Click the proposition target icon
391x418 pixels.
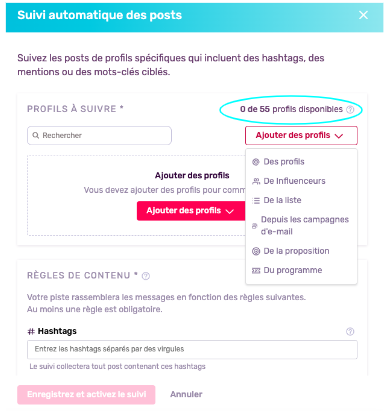point(256,251)
